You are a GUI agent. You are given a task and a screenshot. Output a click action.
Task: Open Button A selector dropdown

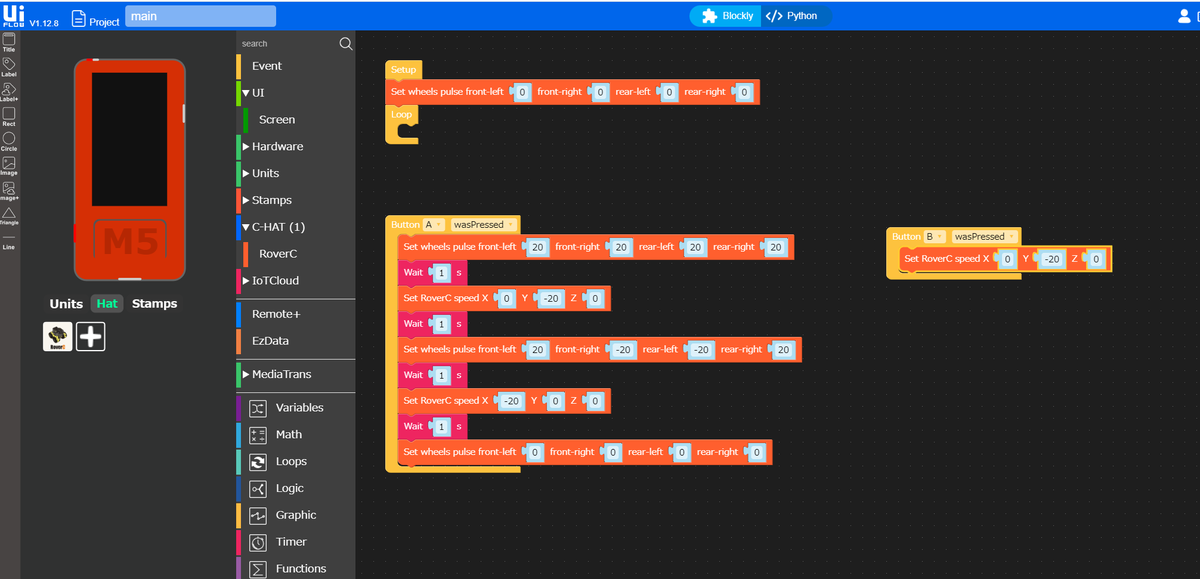435,225
